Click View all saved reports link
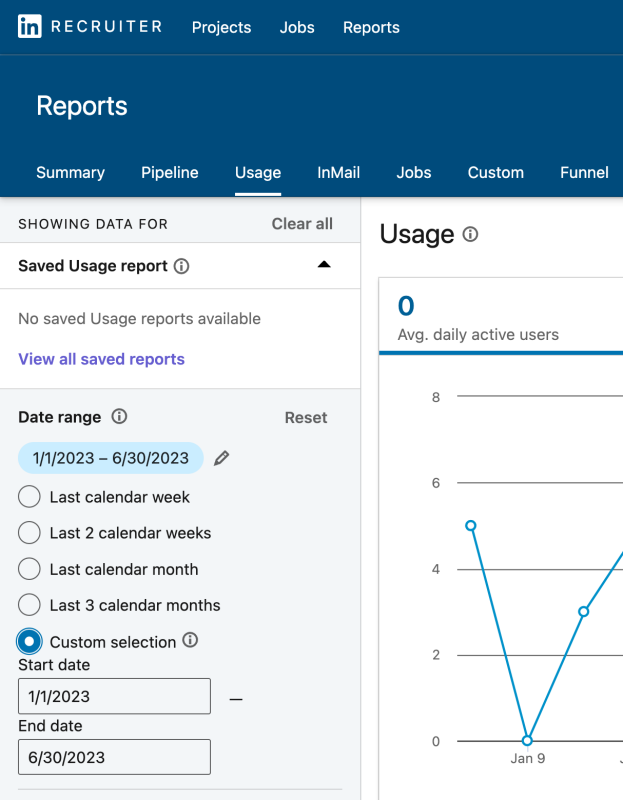 [x=102, y=359]
